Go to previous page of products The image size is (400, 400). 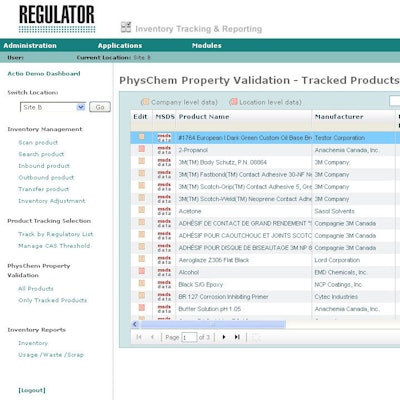point(152,337)
